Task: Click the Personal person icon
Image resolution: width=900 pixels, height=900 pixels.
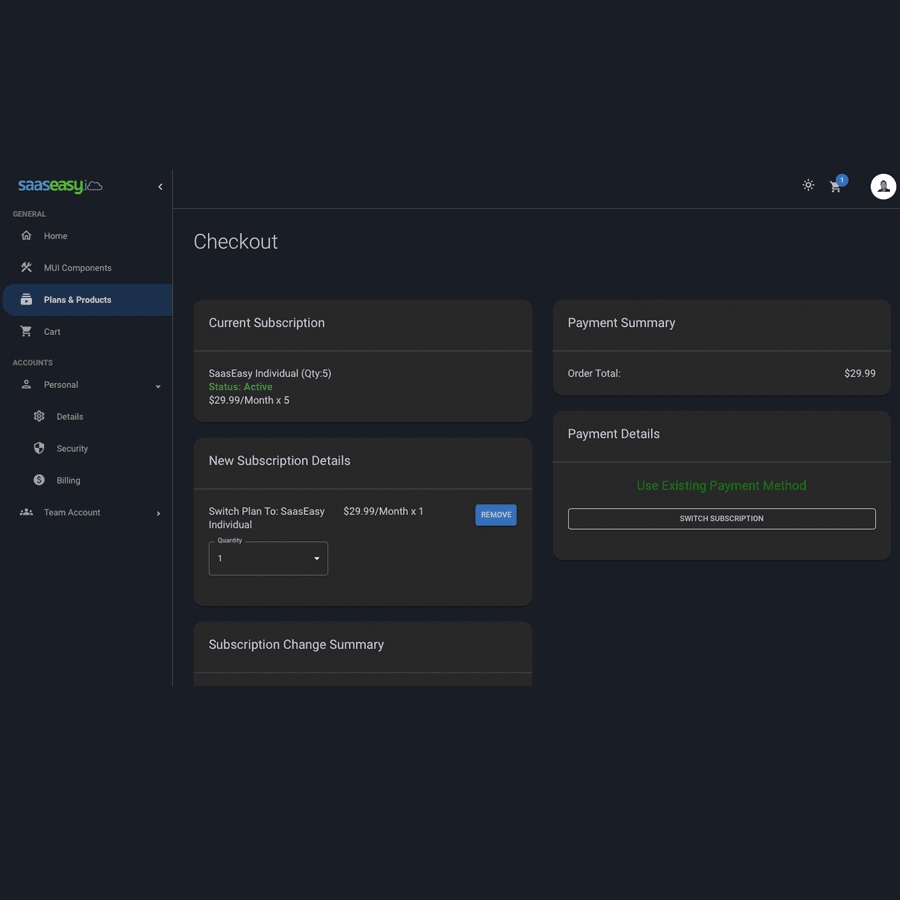Action: pos(27,385)
